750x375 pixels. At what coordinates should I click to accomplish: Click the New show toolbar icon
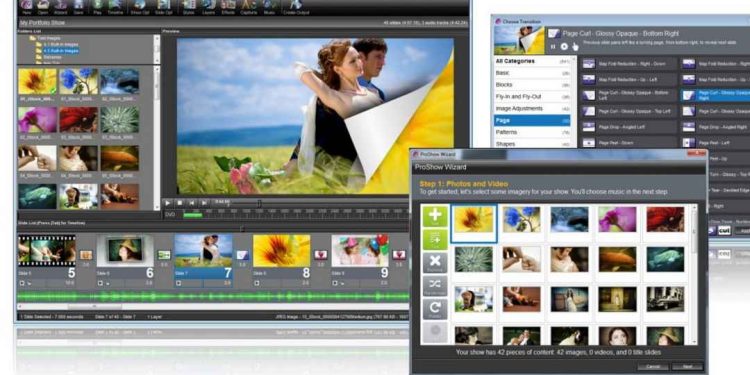[27, 6]
